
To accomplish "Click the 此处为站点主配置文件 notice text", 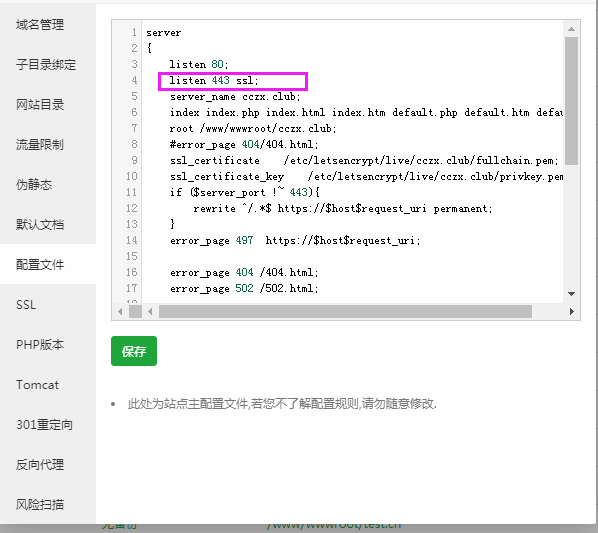I will (x=282, y=403).
